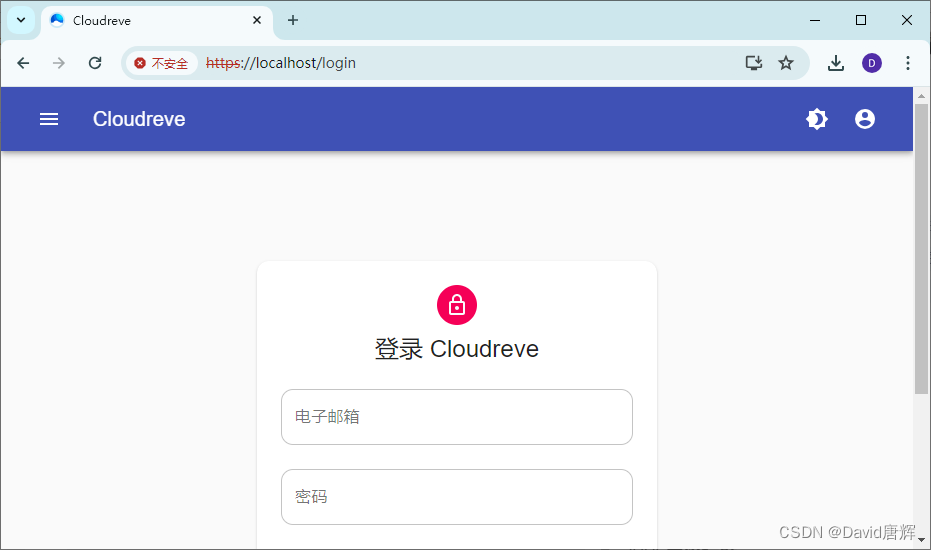Viewport: 931px width, 550px height.
Task: Bookmark this page with star icon
Action: (786, 63)
